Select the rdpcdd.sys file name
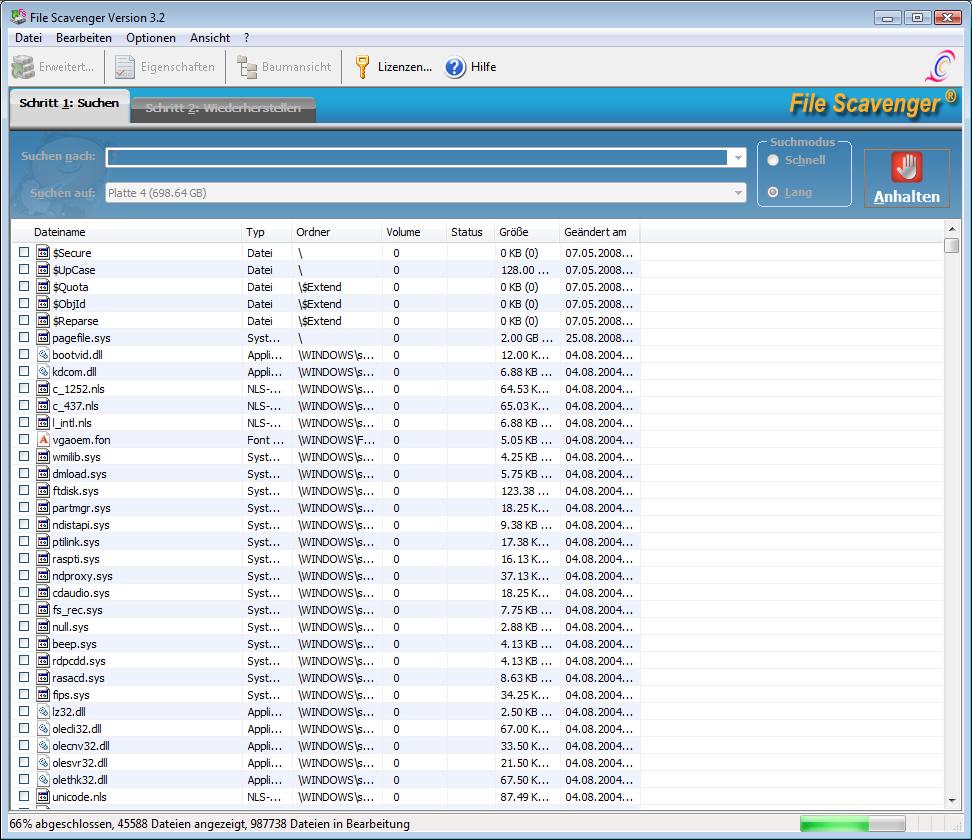 pyautogui.click(x=79, y=661)
